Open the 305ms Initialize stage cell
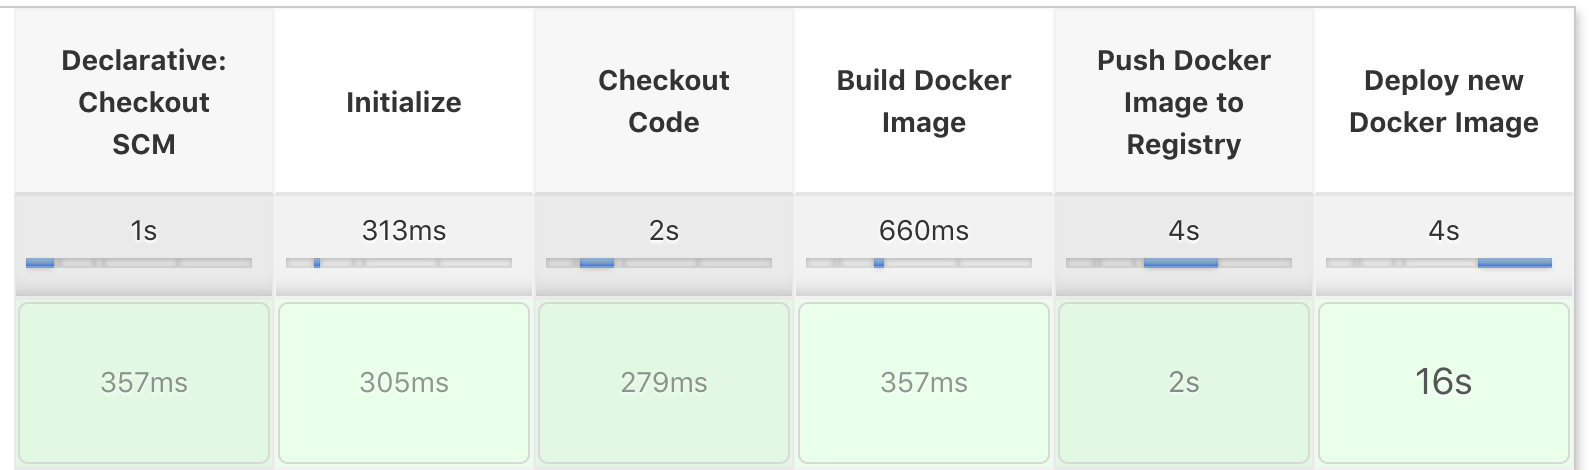 tap(404, 383)
